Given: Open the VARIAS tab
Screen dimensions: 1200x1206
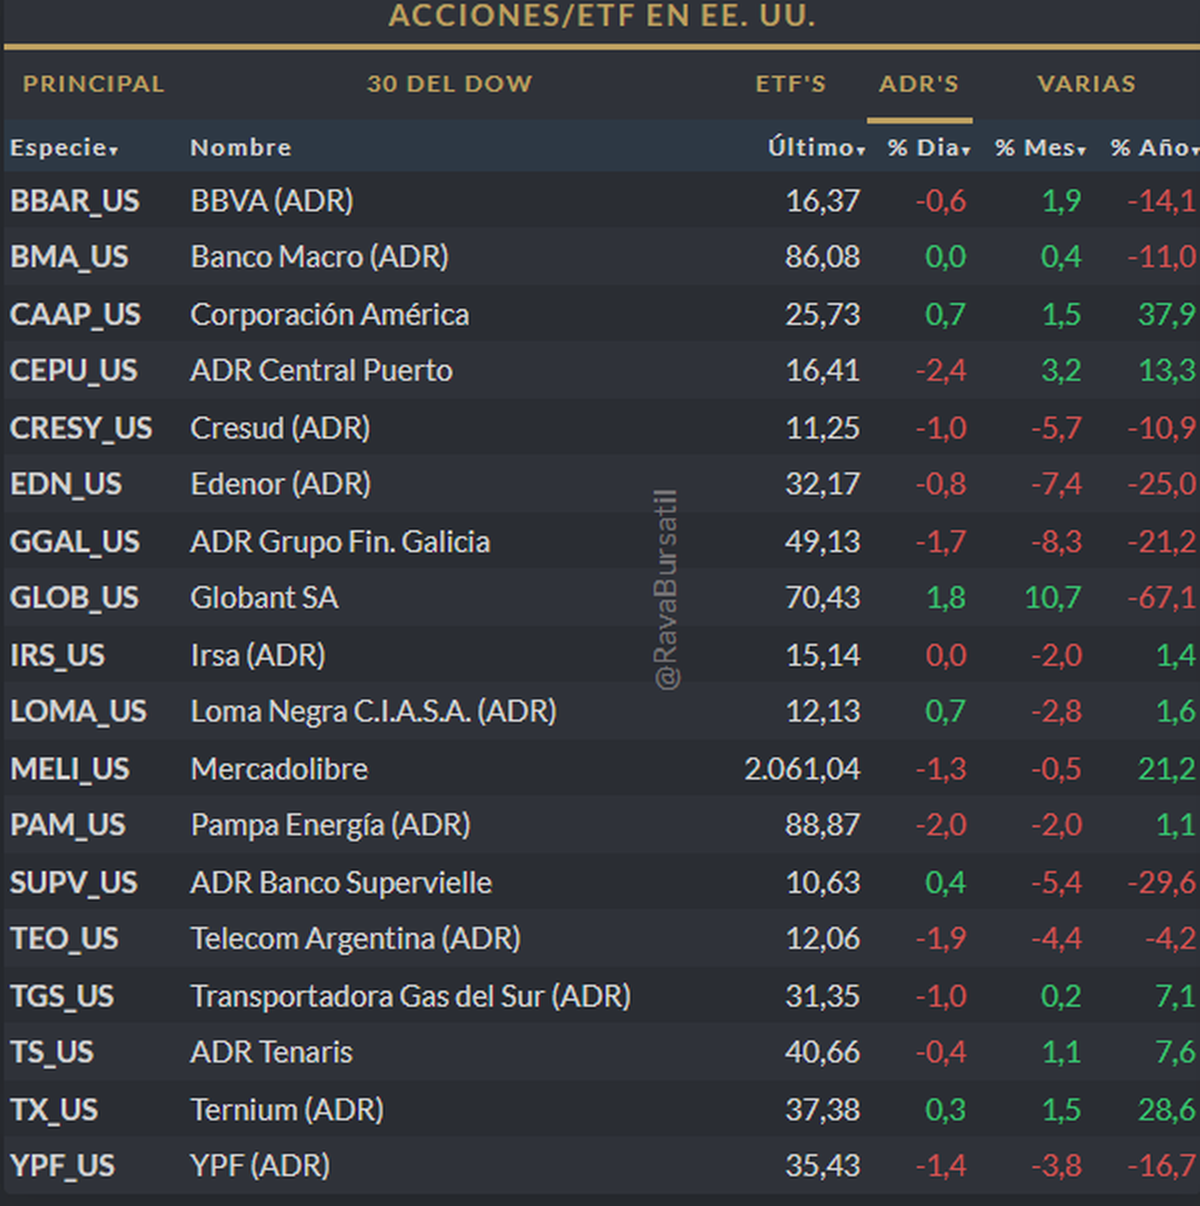Looking at the screenshot, I should [1086, 84].
